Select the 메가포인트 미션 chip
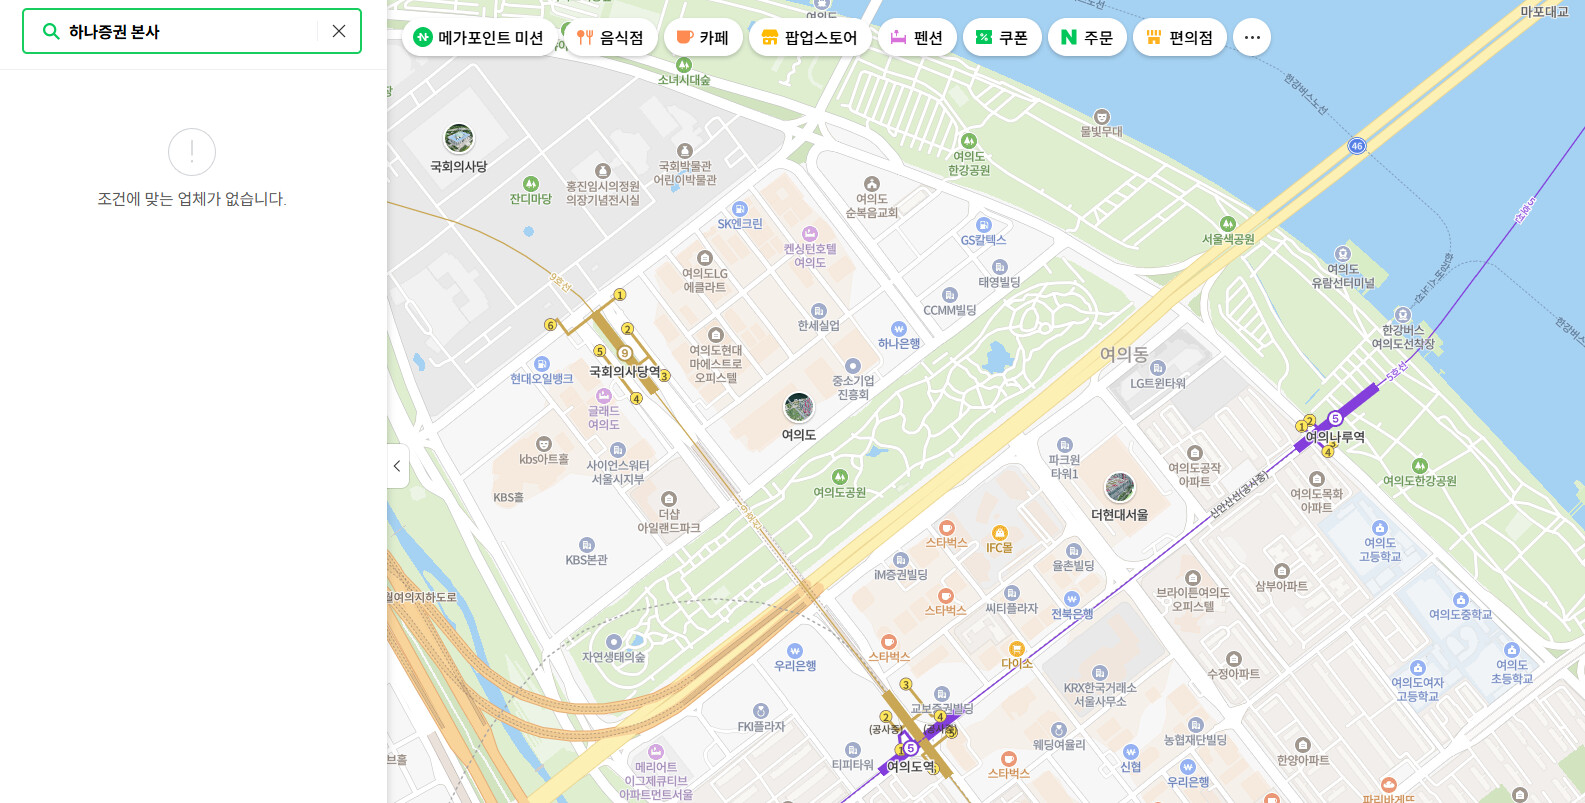 pos(479,38)
